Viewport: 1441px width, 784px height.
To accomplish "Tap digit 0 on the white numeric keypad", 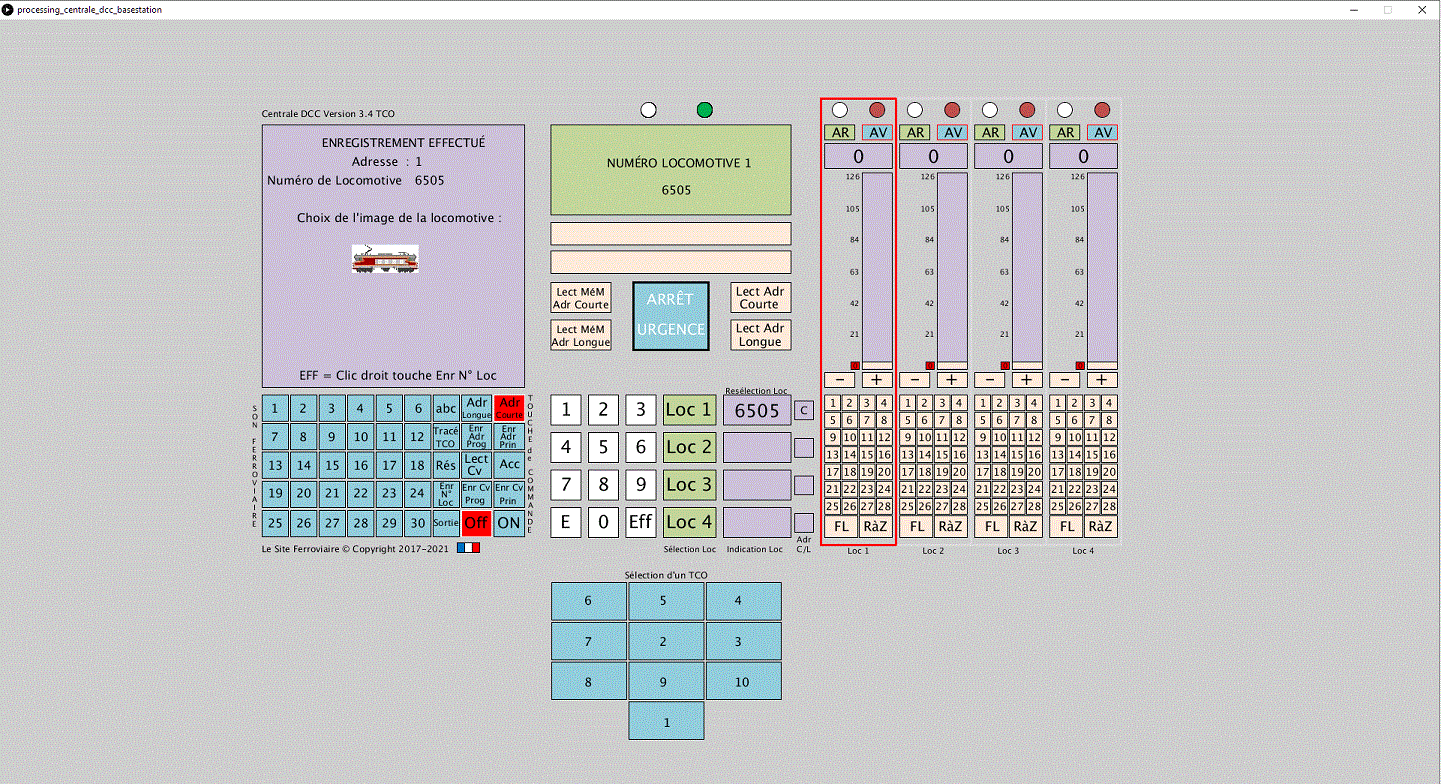I will click(603, 522).
